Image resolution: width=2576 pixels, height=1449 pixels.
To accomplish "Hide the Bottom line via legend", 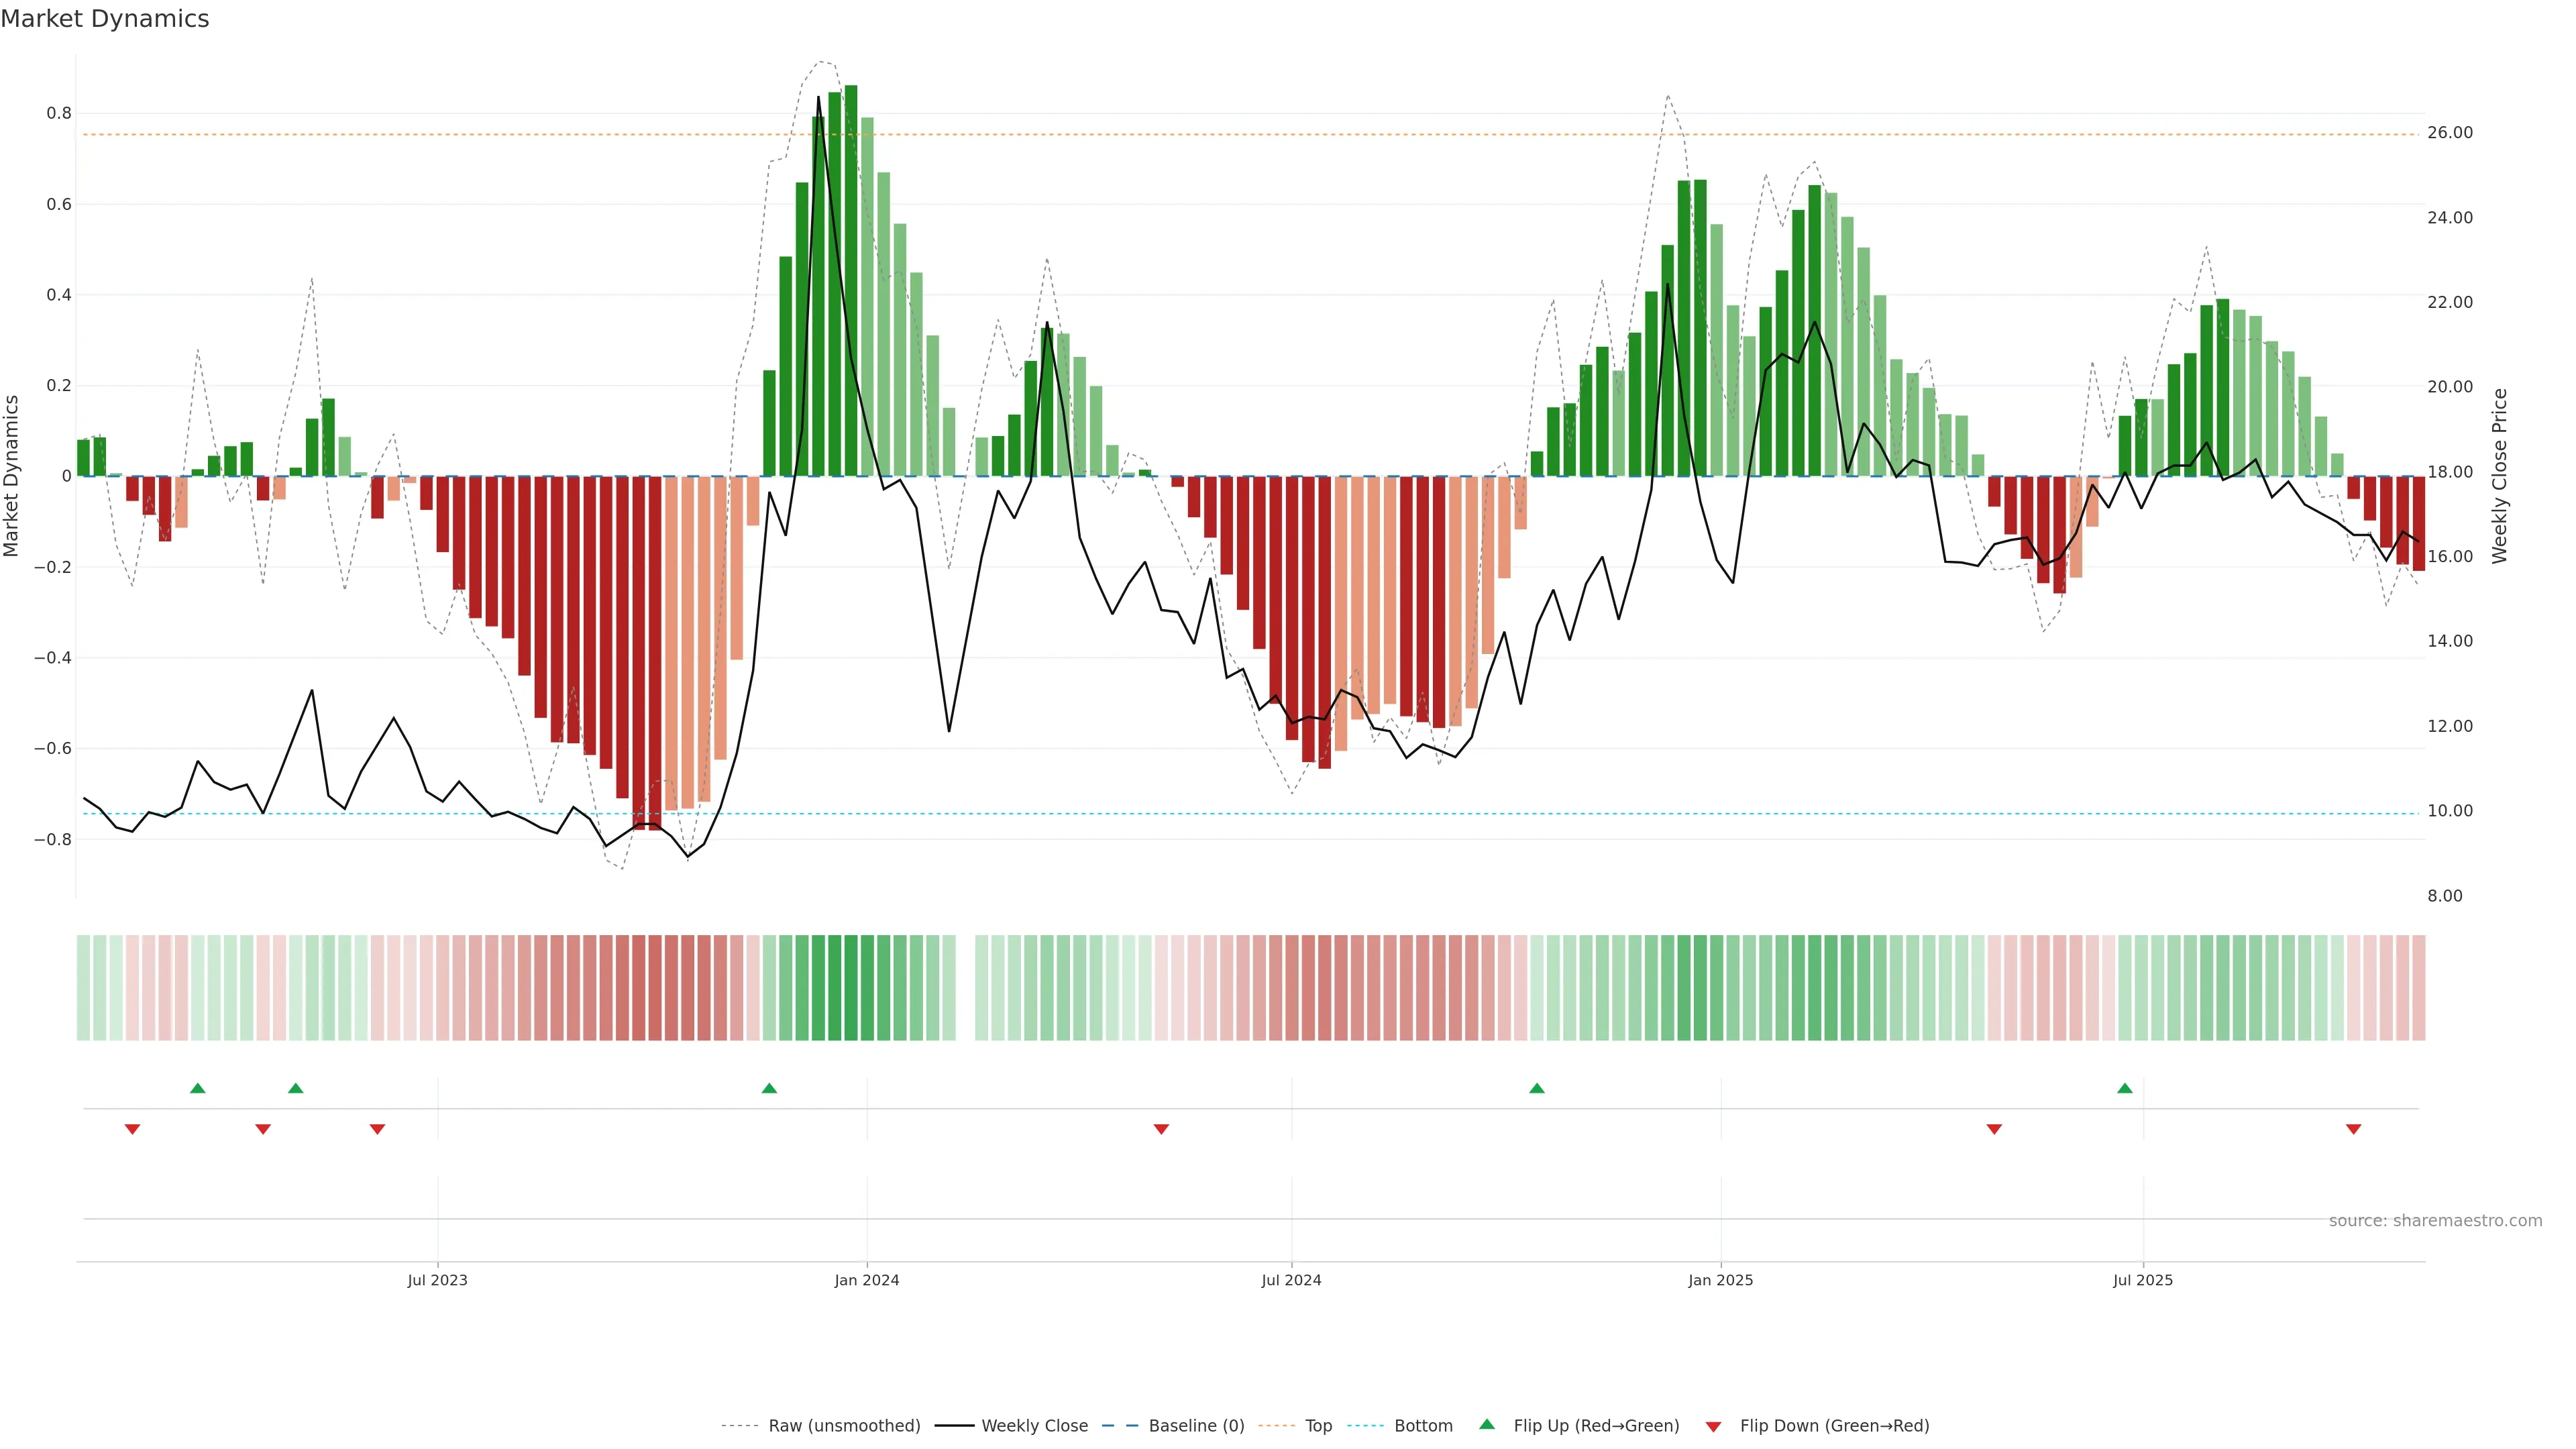I will tap(1423, 1426).
